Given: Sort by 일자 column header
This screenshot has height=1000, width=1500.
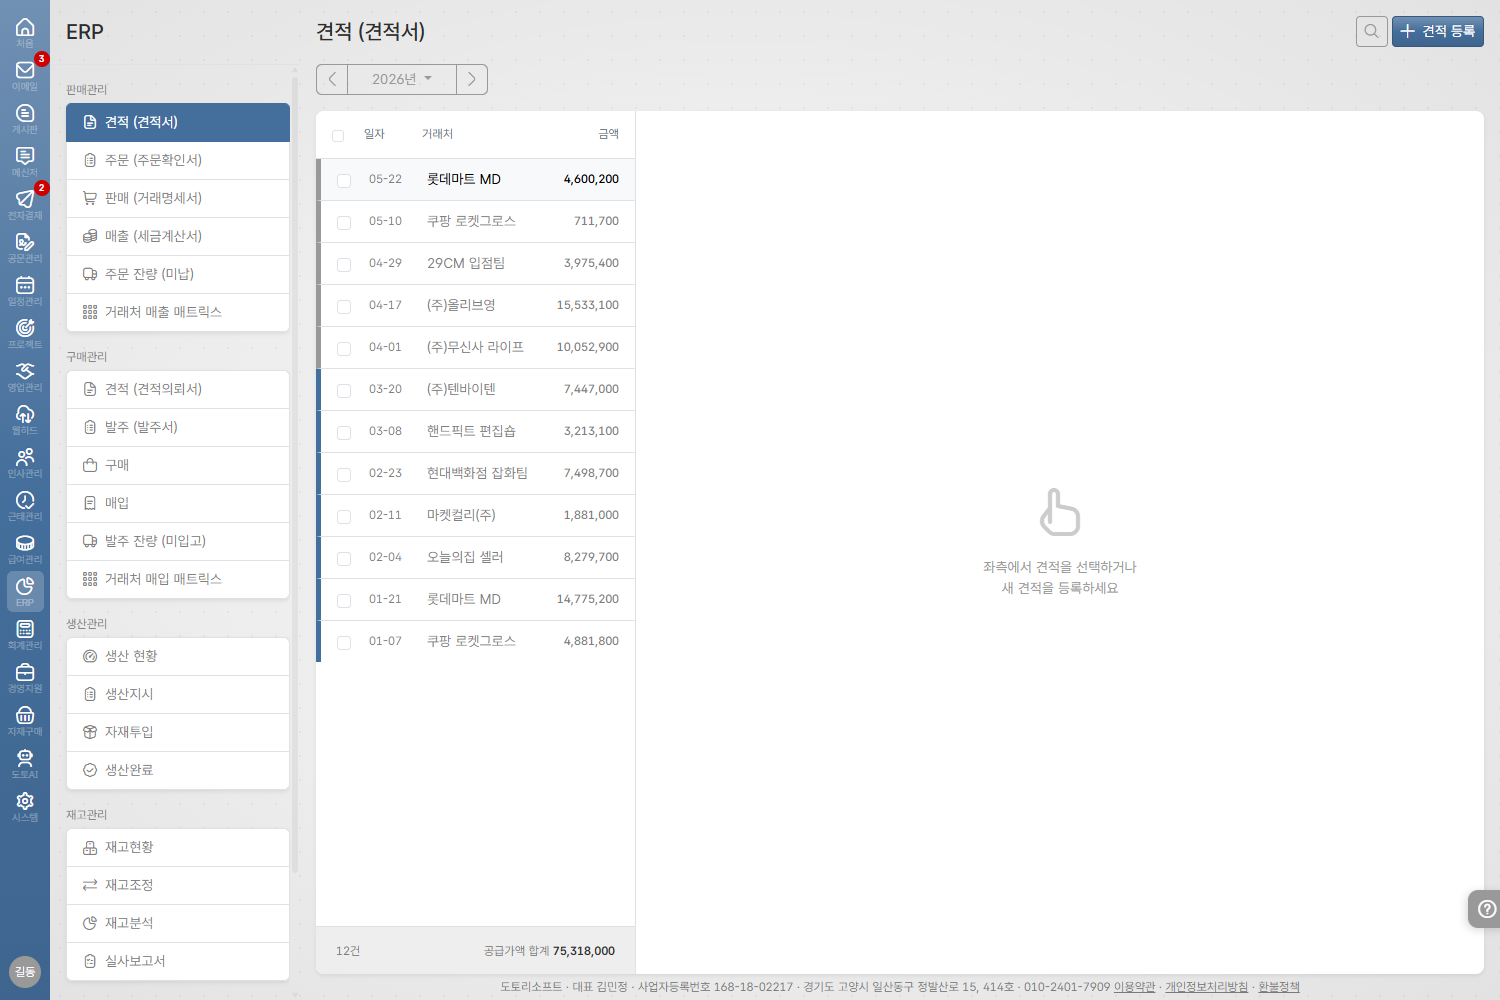Looking at the screenshot, I should click(x=374, y=134).
